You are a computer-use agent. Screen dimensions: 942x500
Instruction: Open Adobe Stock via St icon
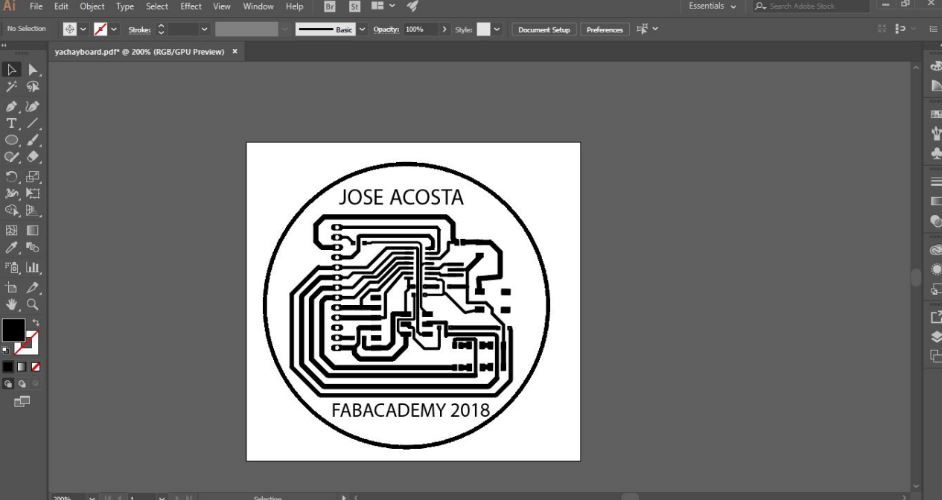354,7
